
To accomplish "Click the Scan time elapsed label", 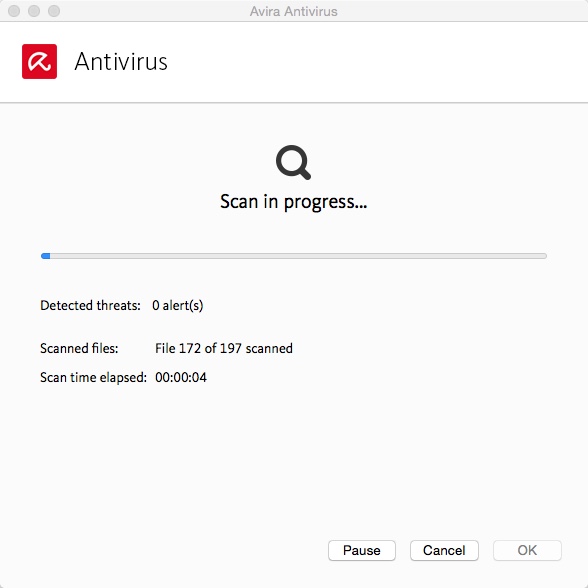I will pos(93,378).
